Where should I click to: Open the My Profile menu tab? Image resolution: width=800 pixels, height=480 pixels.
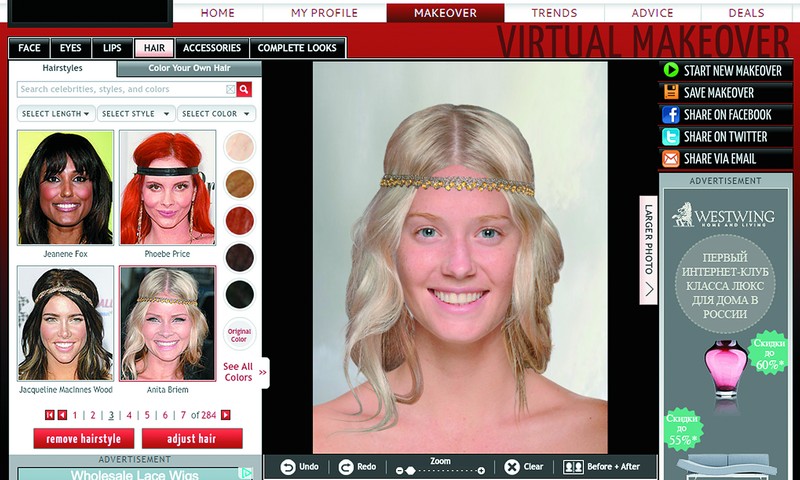(x=324, y=13)
